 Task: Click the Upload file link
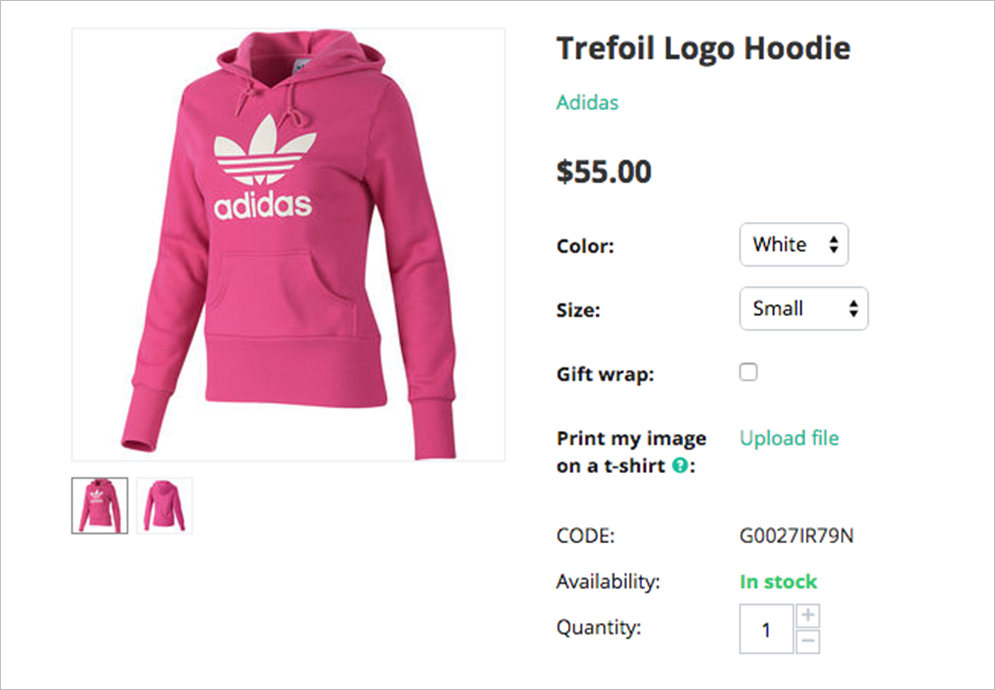click(789, 438)
